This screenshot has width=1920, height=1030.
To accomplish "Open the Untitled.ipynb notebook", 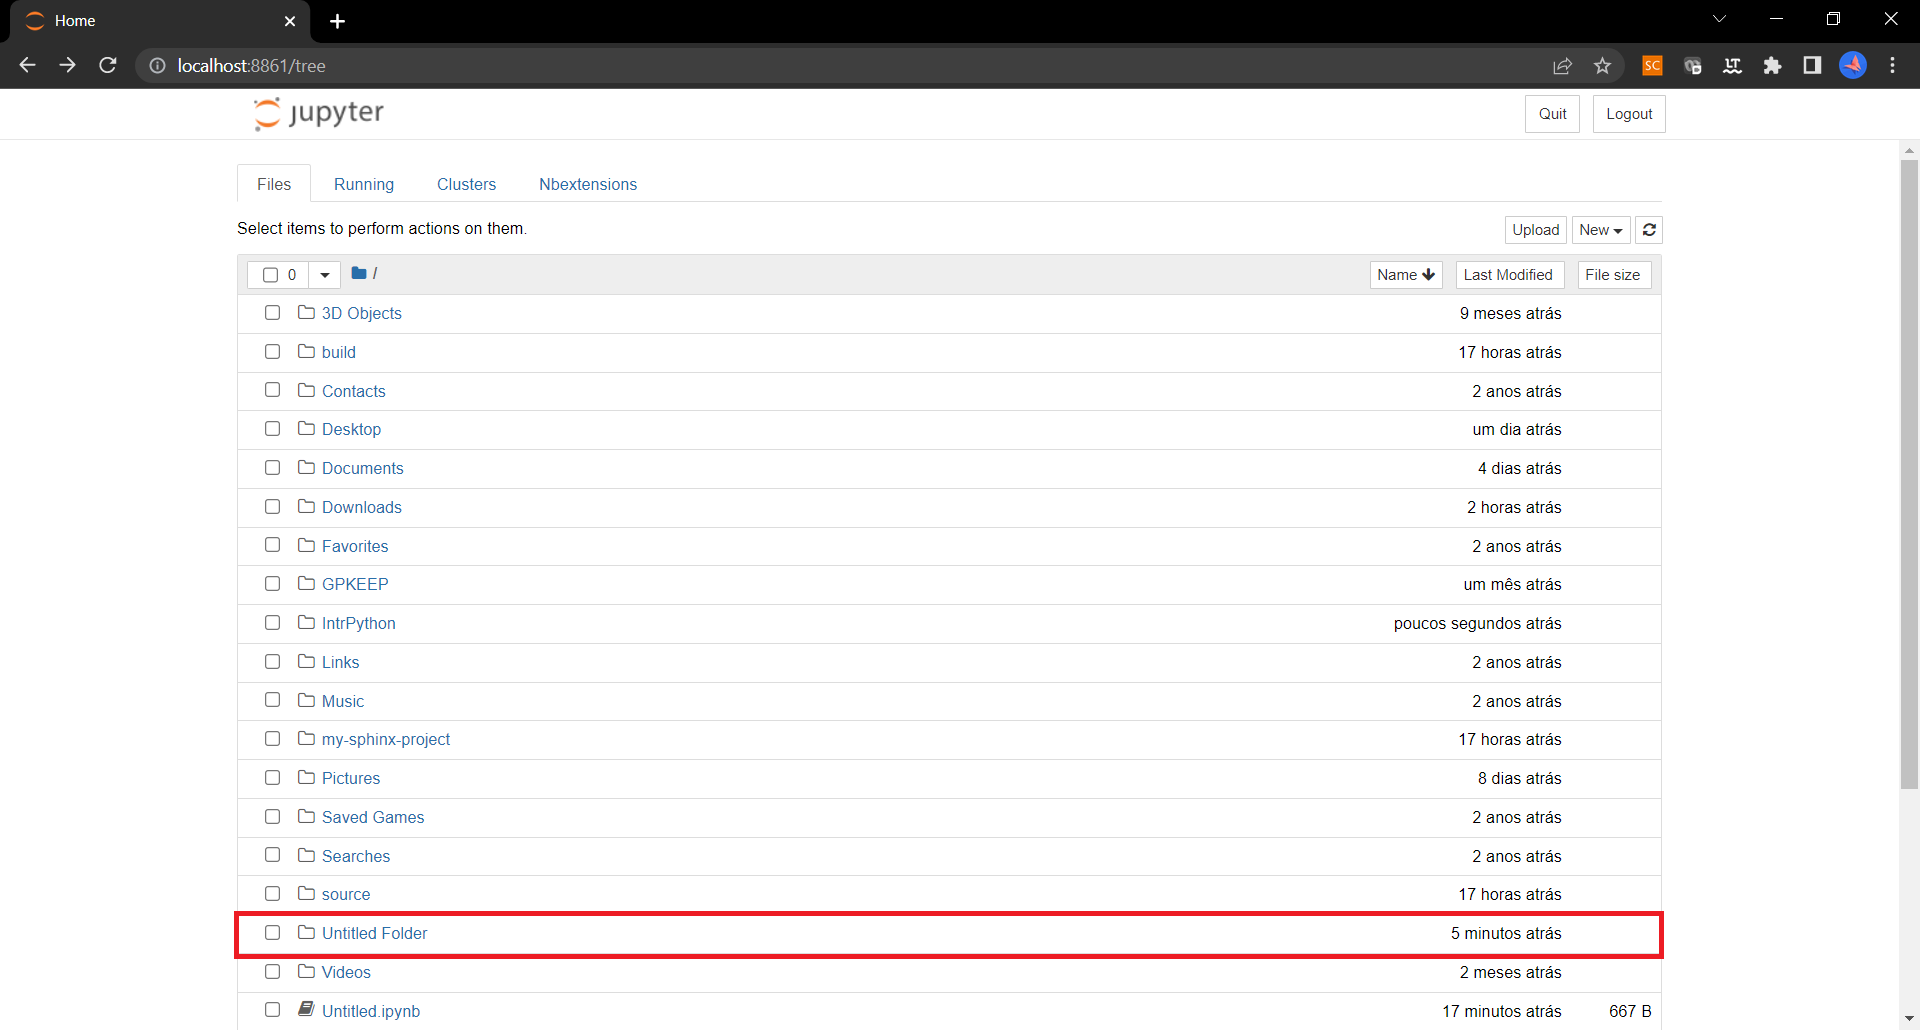I will tap(371, 1011).
